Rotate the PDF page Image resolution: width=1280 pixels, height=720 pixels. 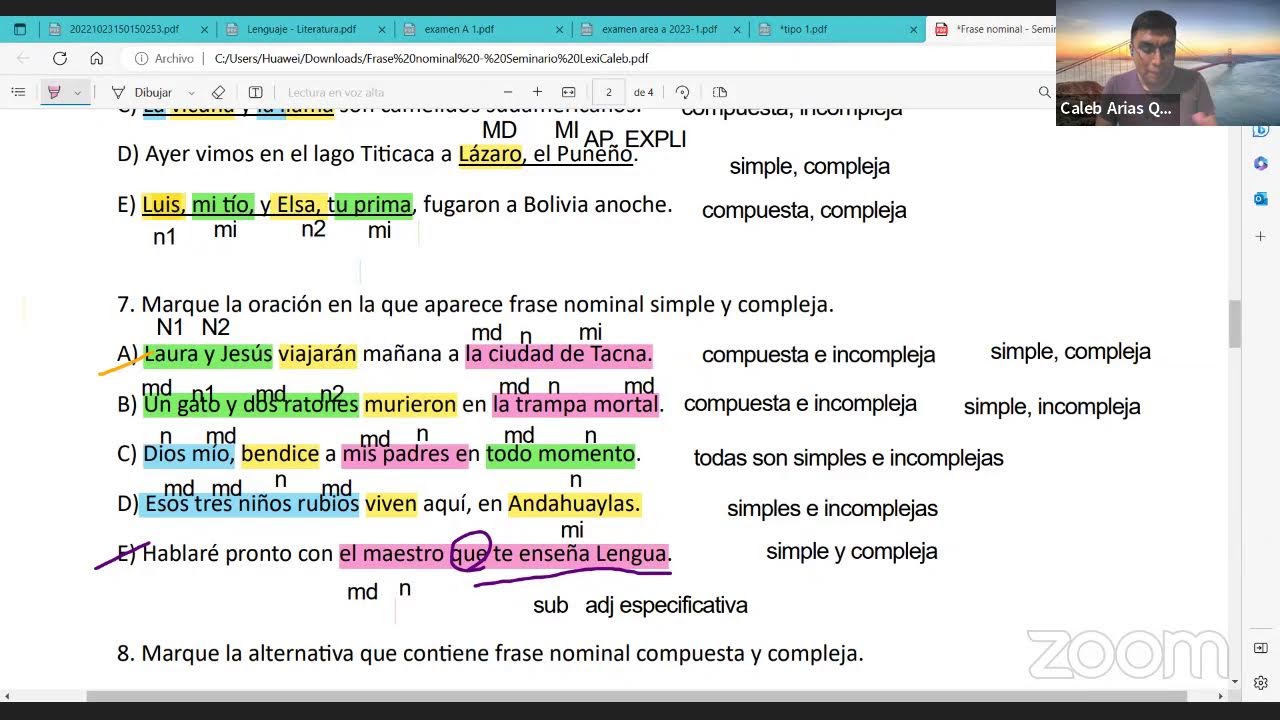[x=682, y=92]
